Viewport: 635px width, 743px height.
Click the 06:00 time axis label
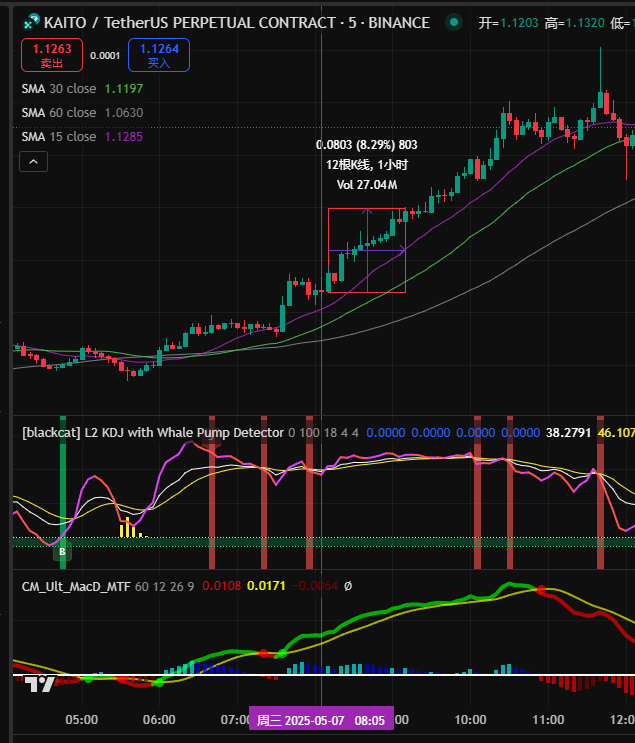pyautogui.click(x=159, y=720)
